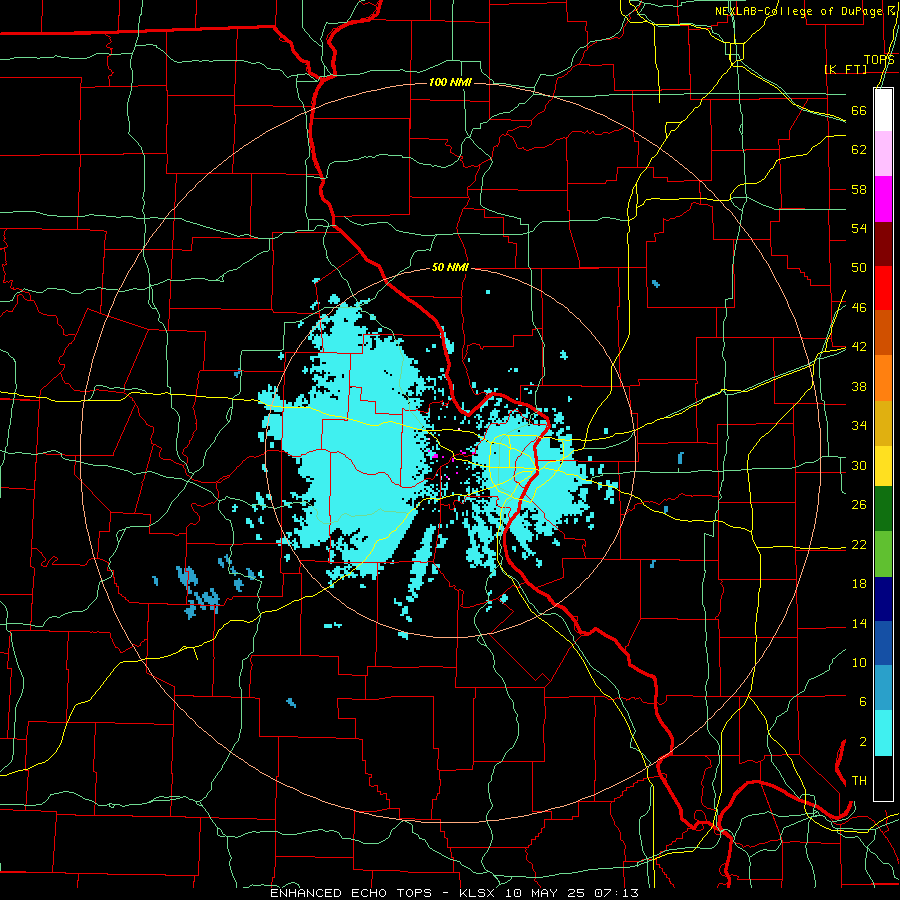Click the '14' legend value
Screen dimensions: 900x900
click(859, 623)
